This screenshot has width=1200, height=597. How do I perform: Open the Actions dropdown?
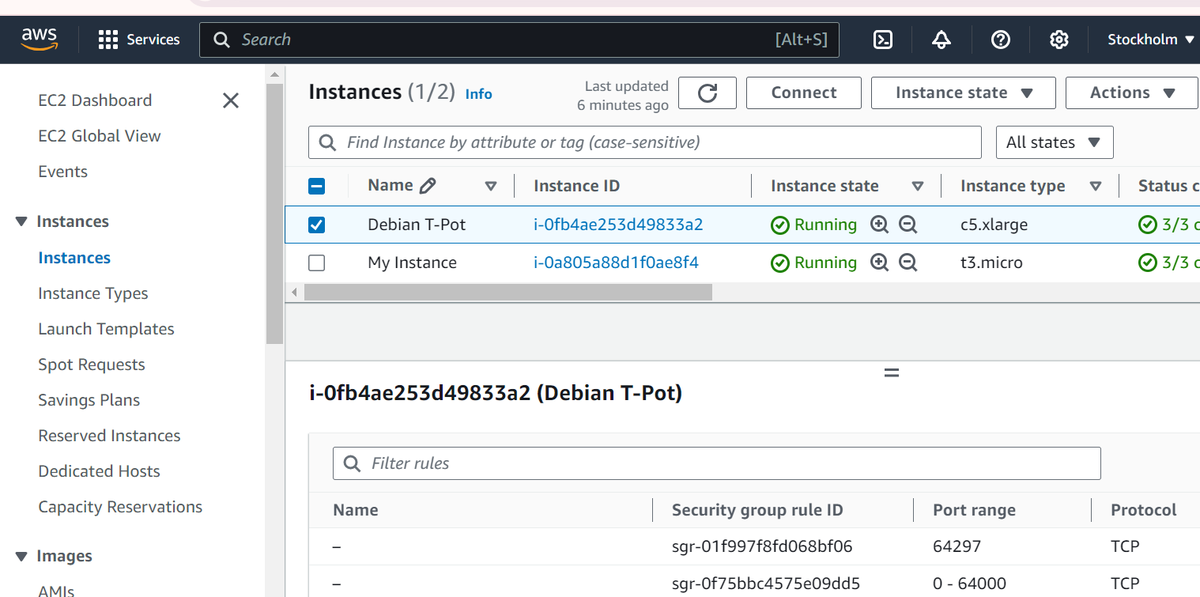tap(1132, 93)
